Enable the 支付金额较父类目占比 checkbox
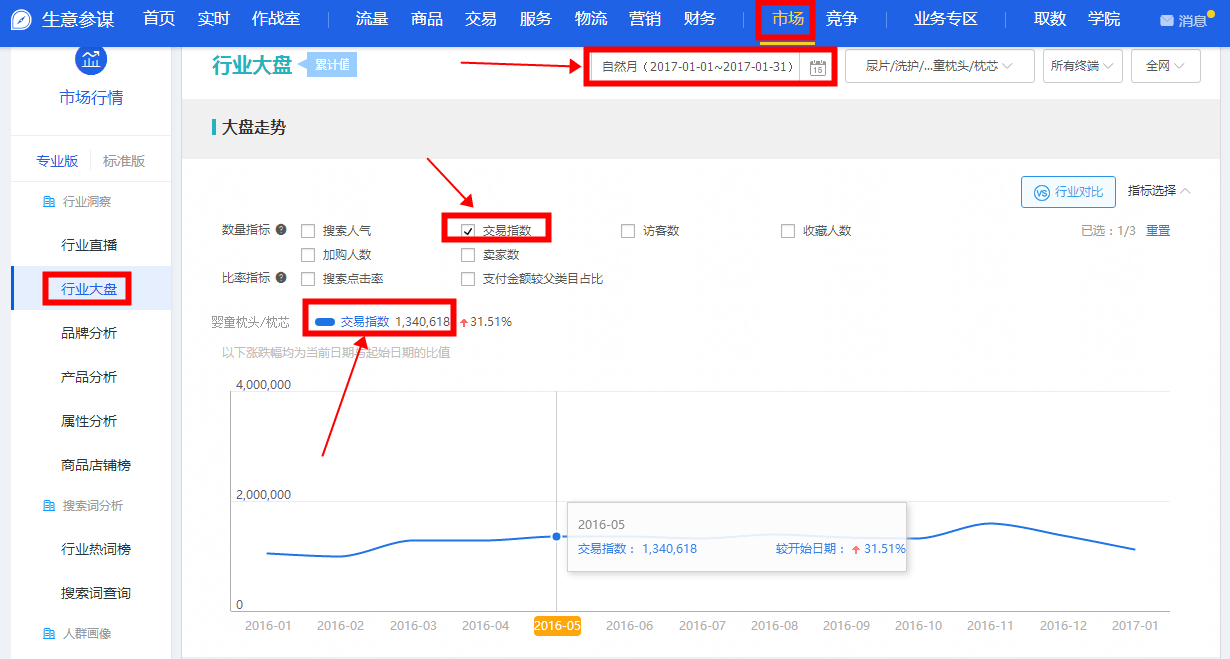The width and height of the screenshot is (1230, 659). pos(468,279)
